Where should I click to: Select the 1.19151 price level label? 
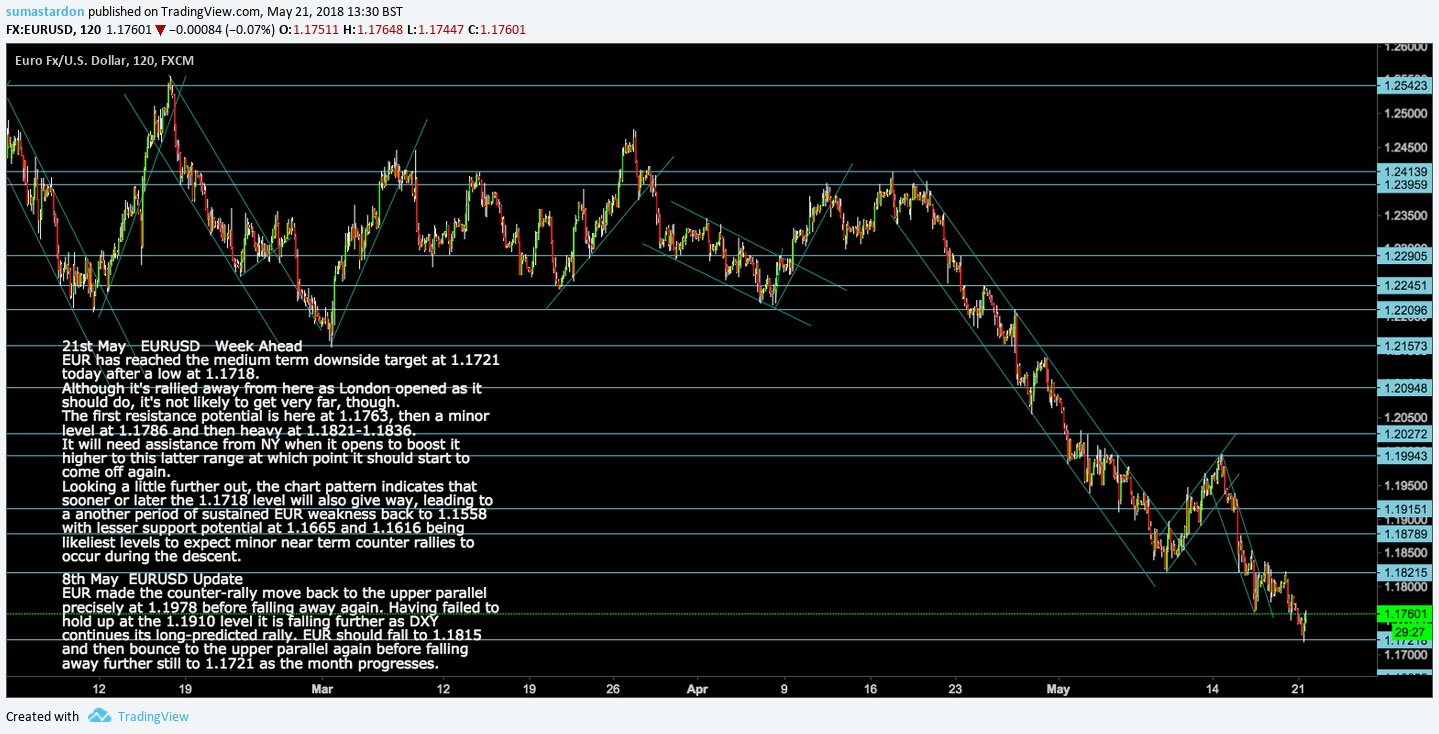pyautogui.click(x=1405, y=509)
